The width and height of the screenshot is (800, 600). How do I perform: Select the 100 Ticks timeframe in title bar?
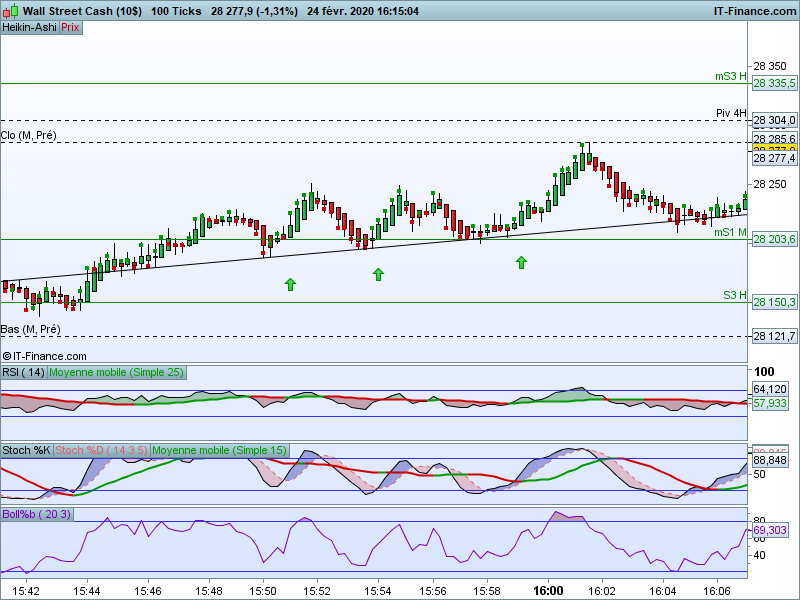point(176,11)
